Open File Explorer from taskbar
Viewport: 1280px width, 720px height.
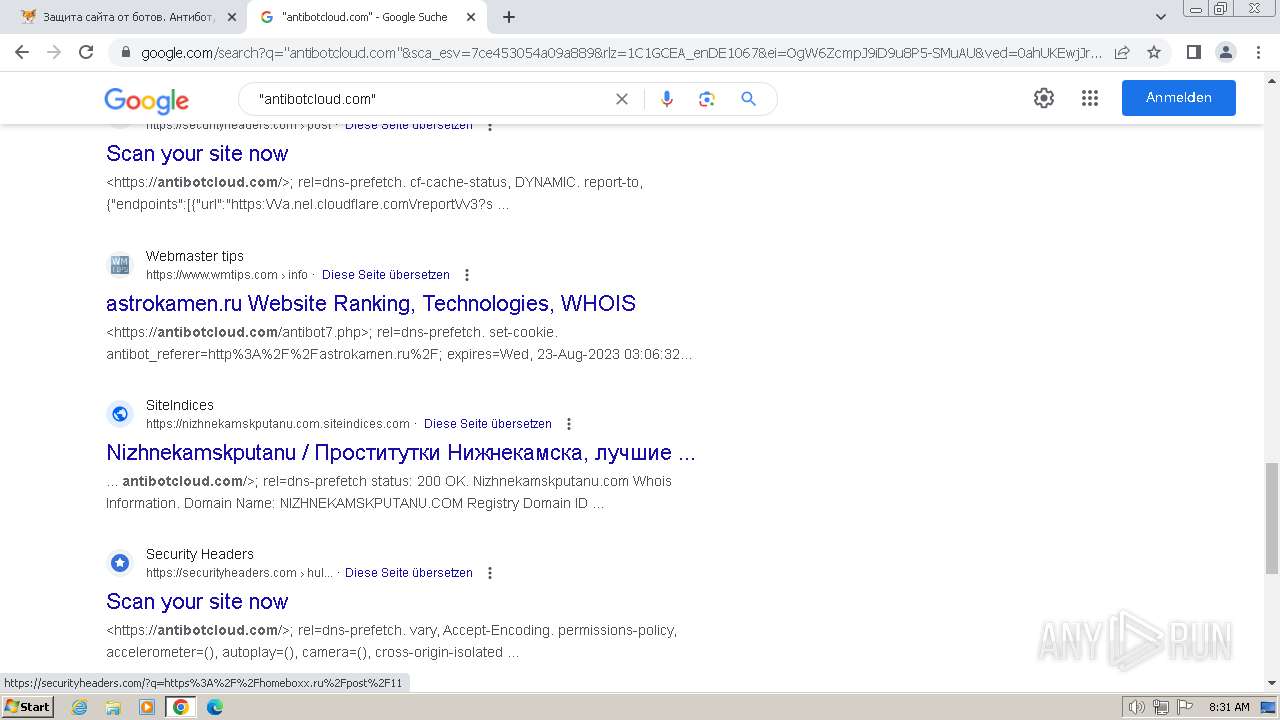tap(113, 707)
